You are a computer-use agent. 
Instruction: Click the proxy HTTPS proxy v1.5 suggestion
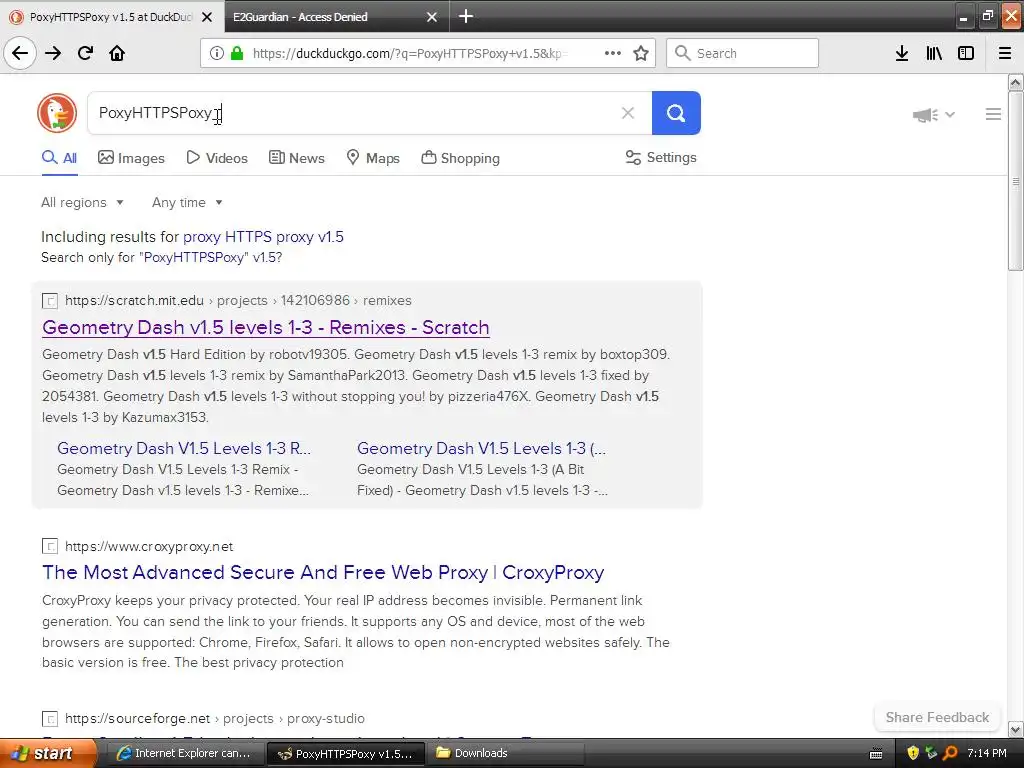(x=263, y=236)
